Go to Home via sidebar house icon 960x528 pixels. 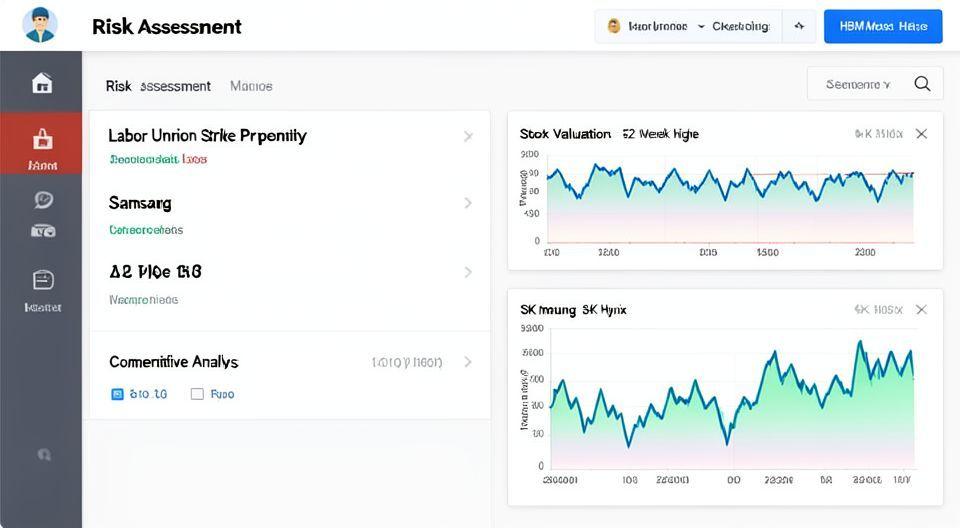coord(42,83)
